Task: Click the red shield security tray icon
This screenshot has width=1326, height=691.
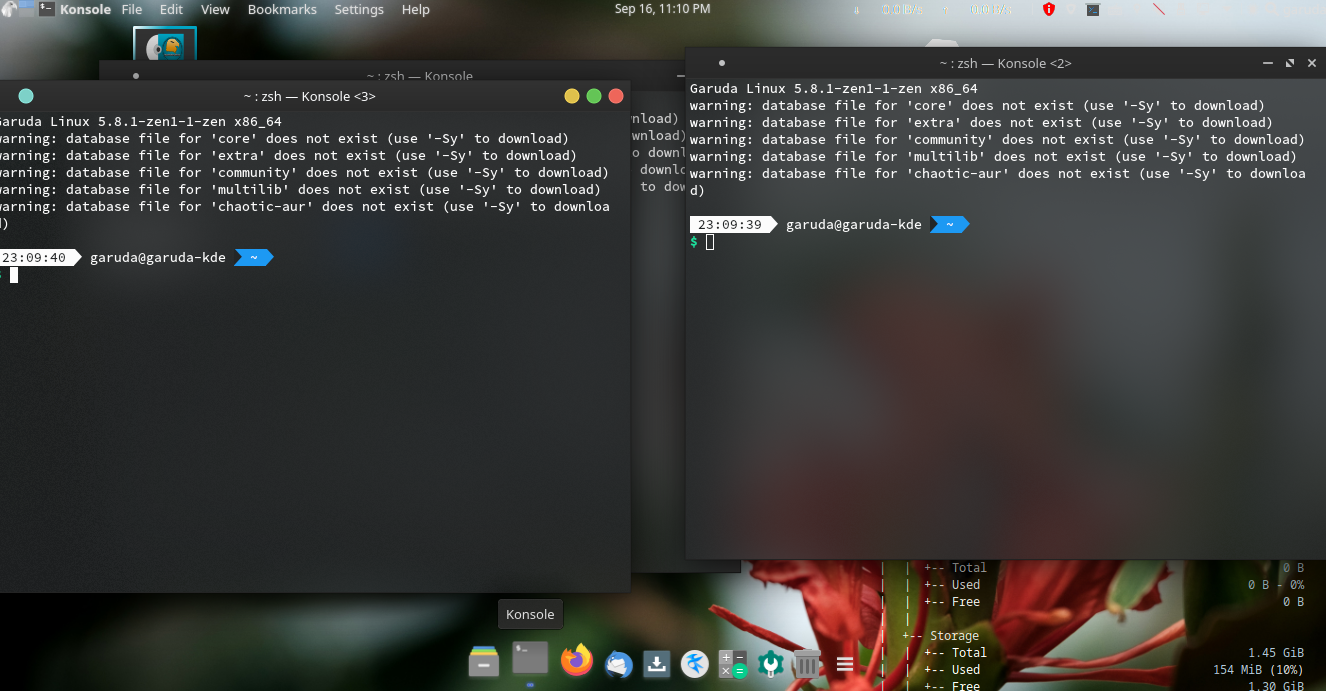Action: tap(1048, 9)
